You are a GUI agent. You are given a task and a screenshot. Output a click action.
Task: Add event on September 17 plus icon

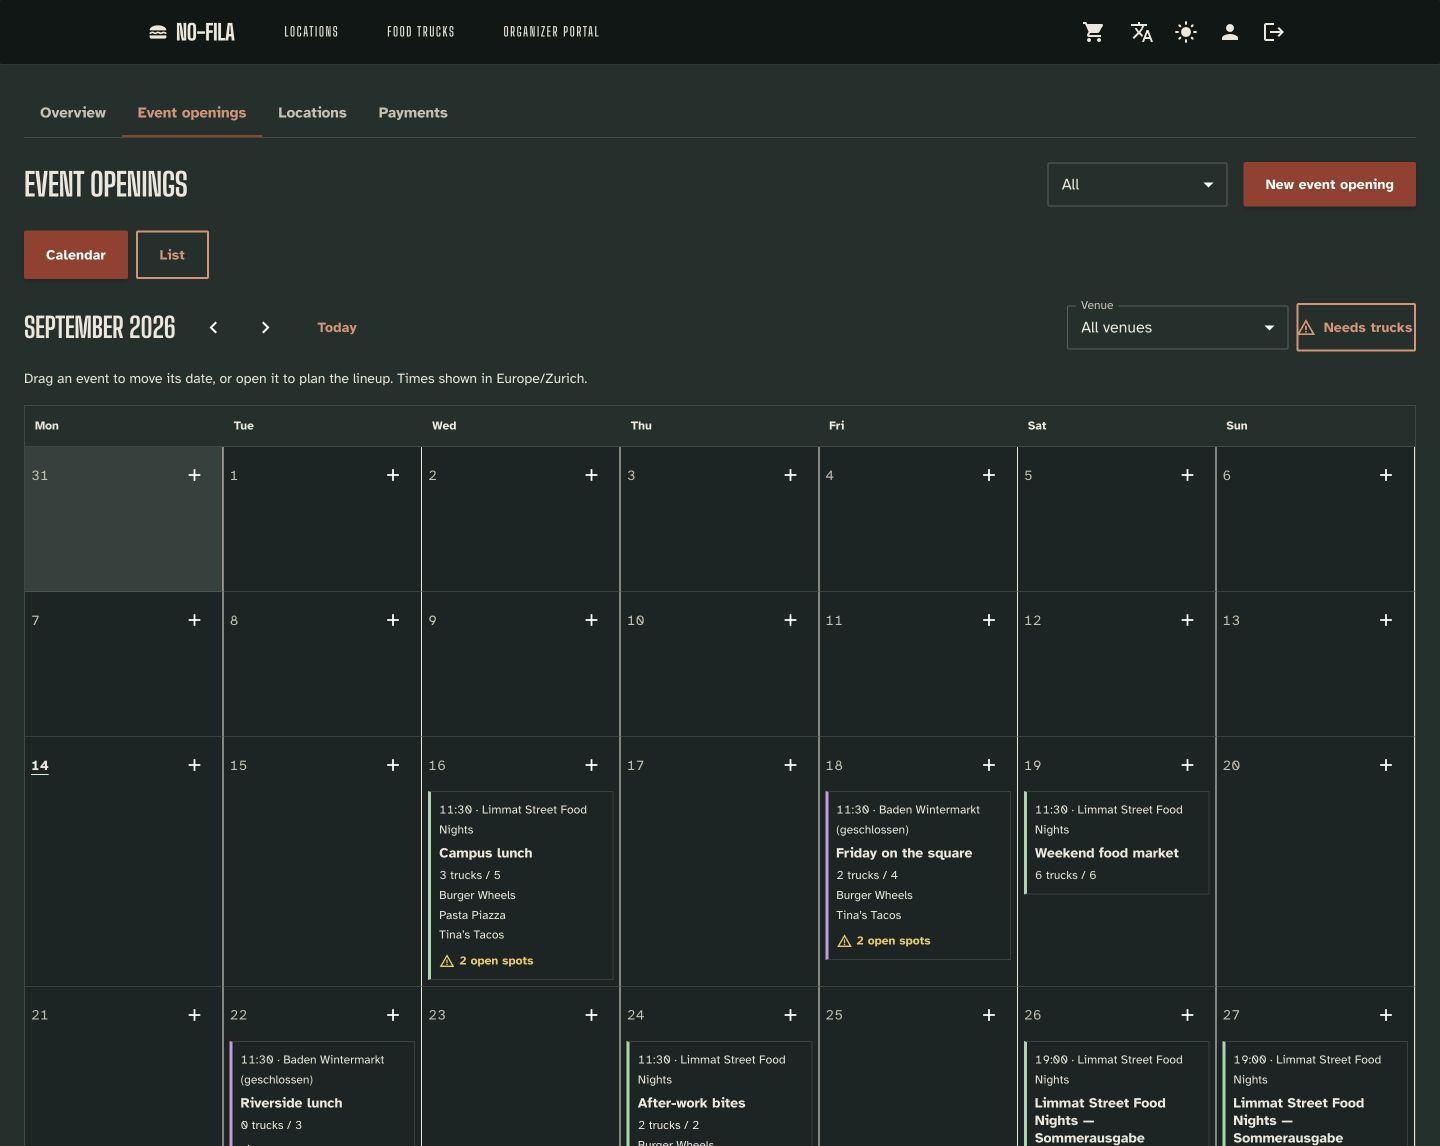pos(790,765)
